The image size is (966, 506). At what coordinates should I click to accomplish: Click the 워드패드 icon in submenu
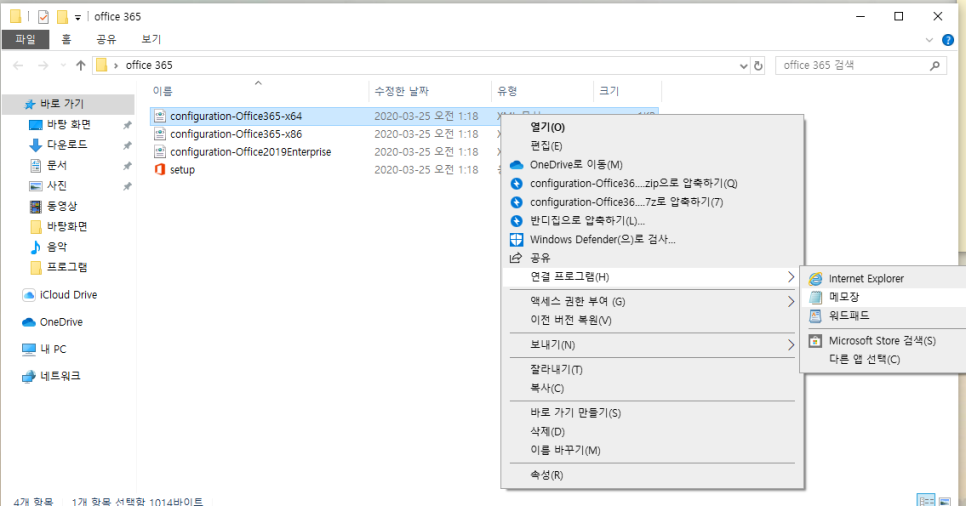815,316
